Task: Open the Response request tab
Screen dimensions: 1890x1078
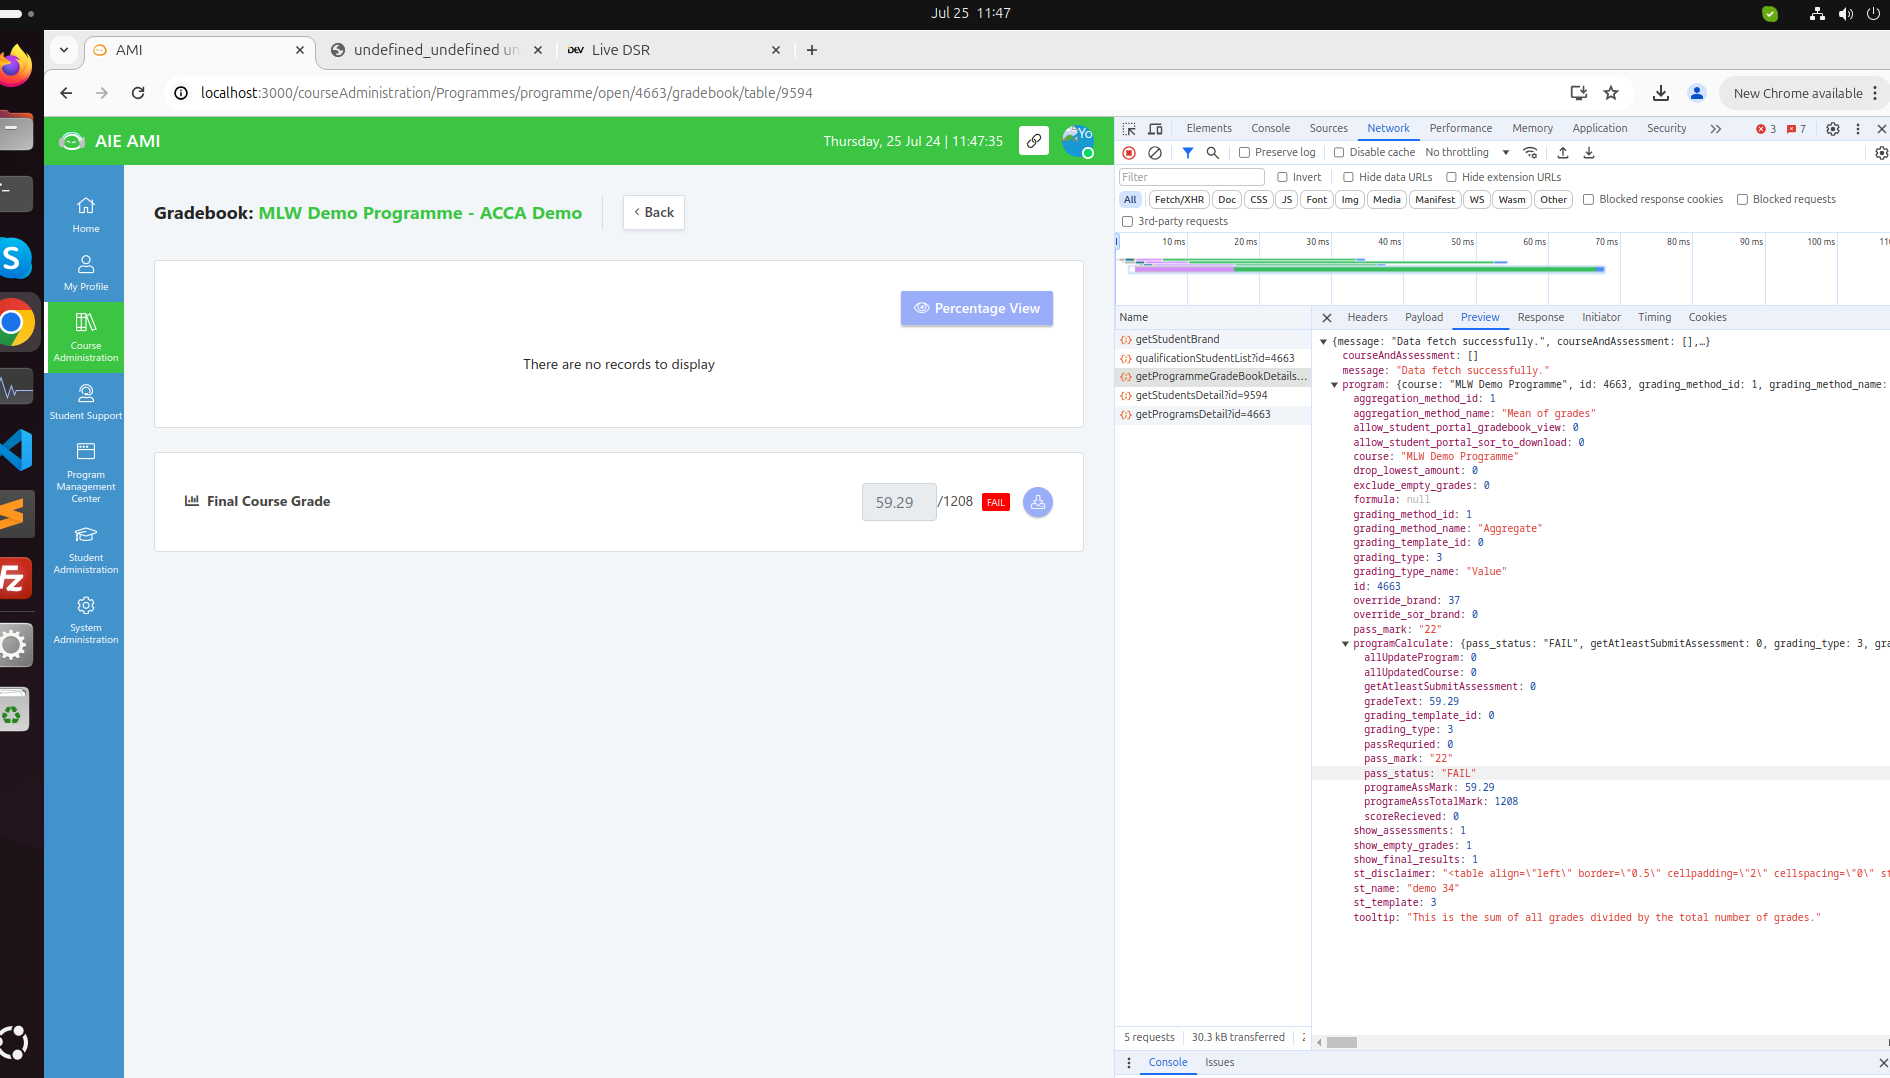Action: (x=1540, y=318)
